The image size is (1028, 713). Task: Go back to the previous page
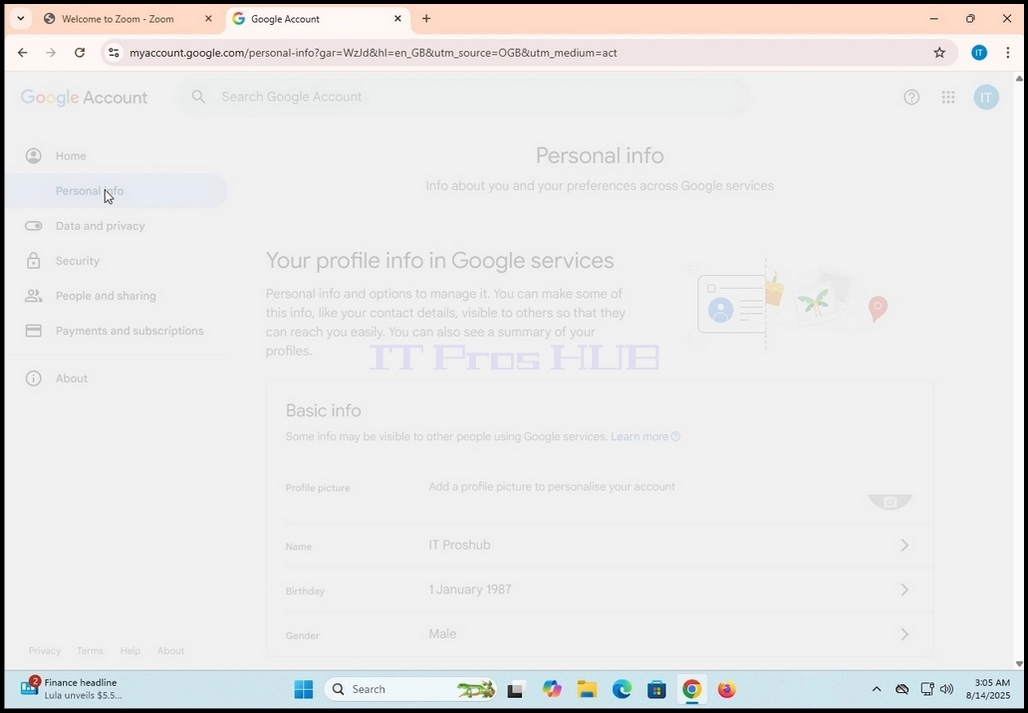point(22,53)
